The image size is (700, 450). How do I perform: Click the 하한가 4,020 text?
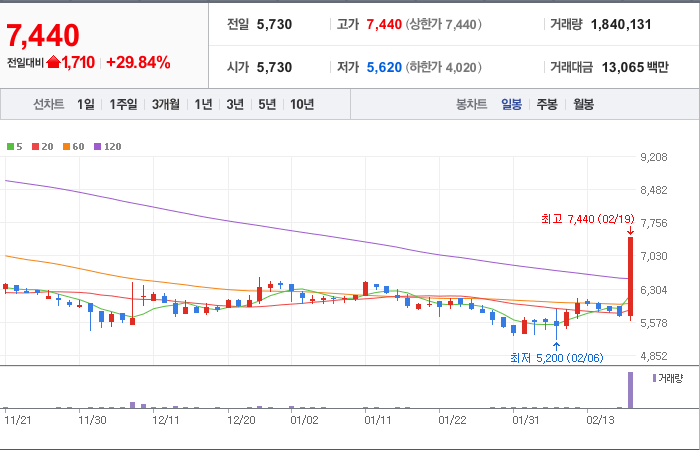click(x=444, y=67)
